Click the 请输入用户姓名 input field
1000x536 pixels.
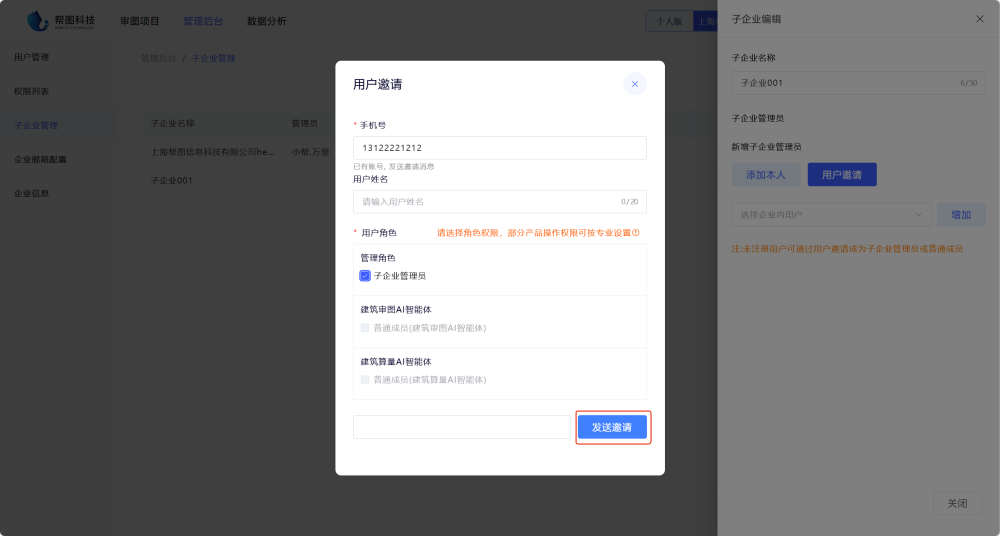tap(485, 202)
